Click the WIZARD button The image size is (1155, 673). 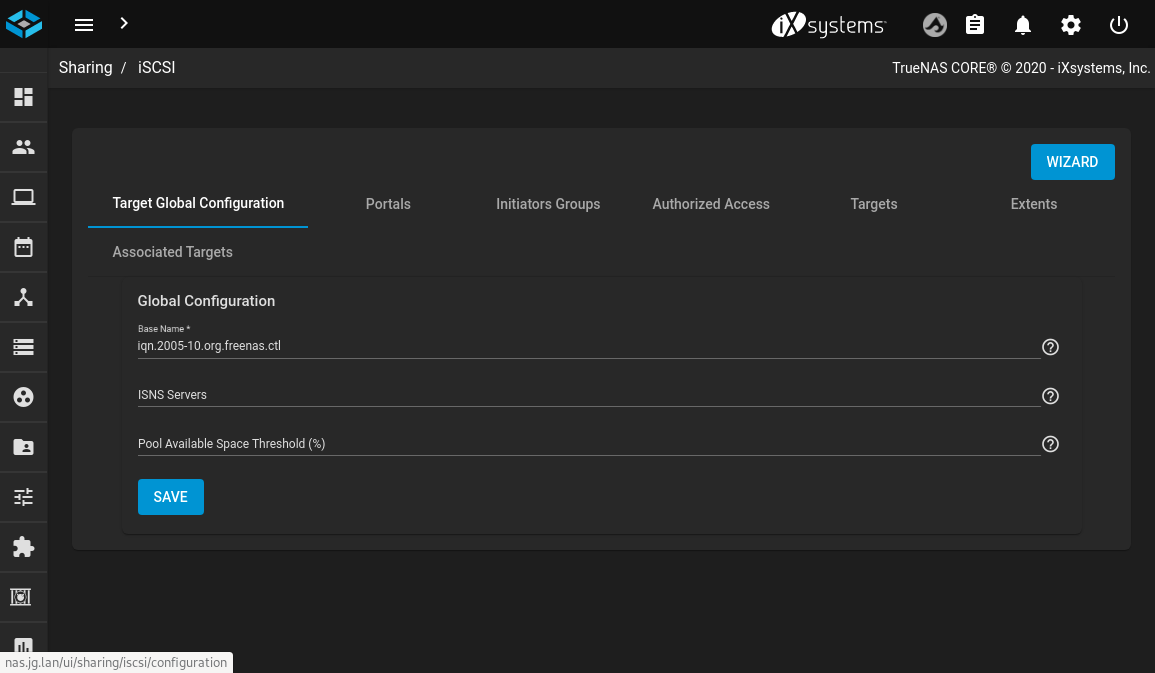1072,162
